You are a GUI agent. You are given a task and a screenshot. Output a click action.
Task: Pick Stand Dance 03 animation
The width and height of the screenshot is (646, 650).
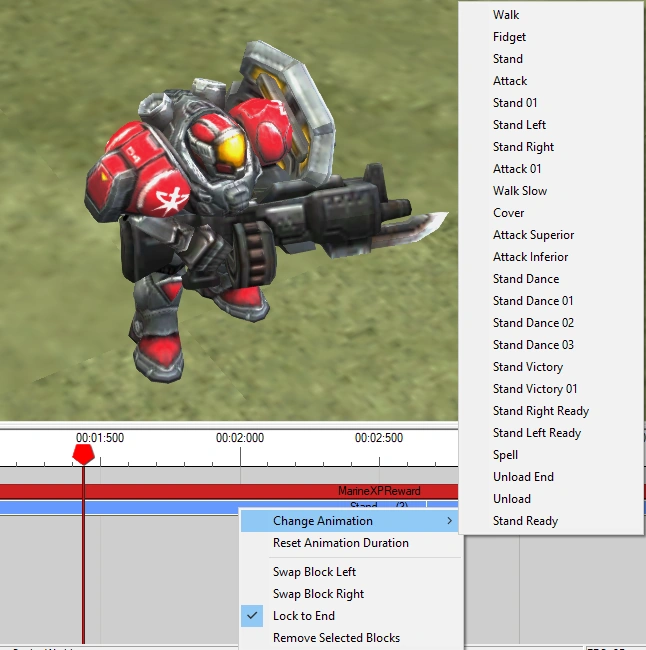point(551,344)
